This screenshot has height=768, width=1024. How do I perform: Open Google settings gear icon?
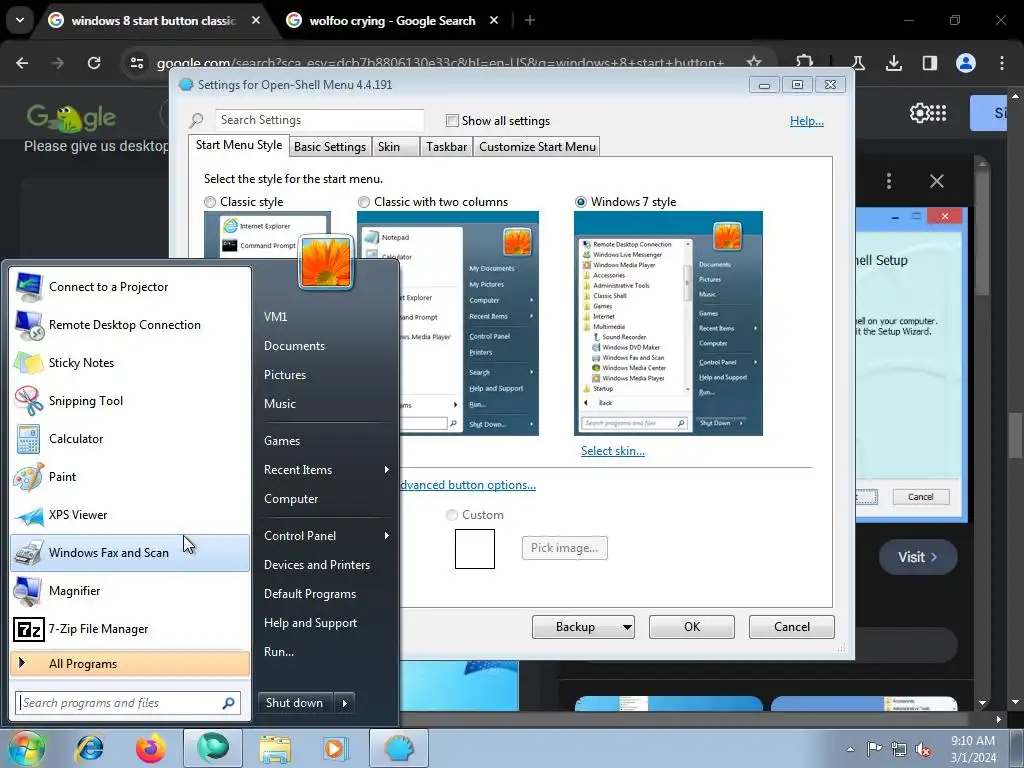pyautogui.click(x=919, y=113)
